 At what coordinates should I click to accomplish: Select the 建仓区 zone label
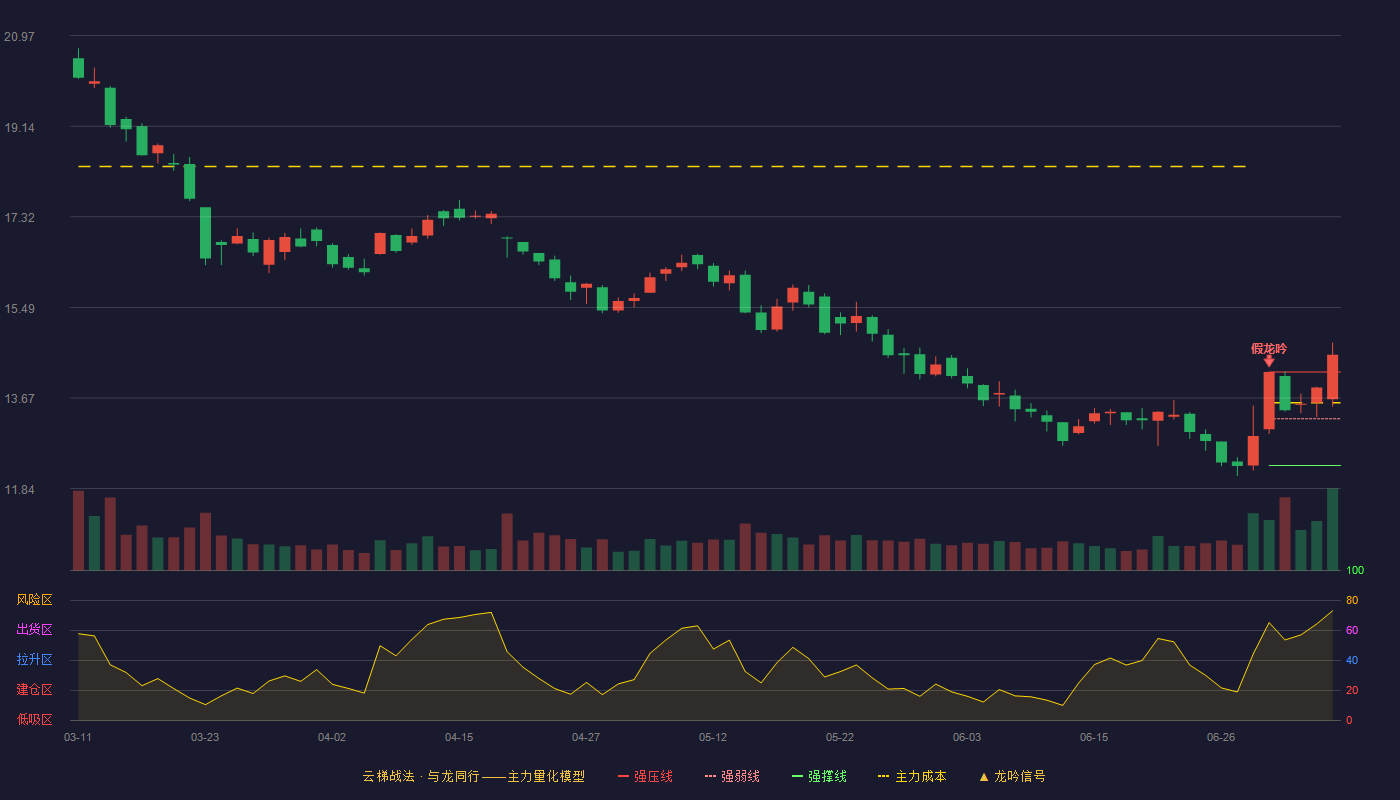pos(34,690)
